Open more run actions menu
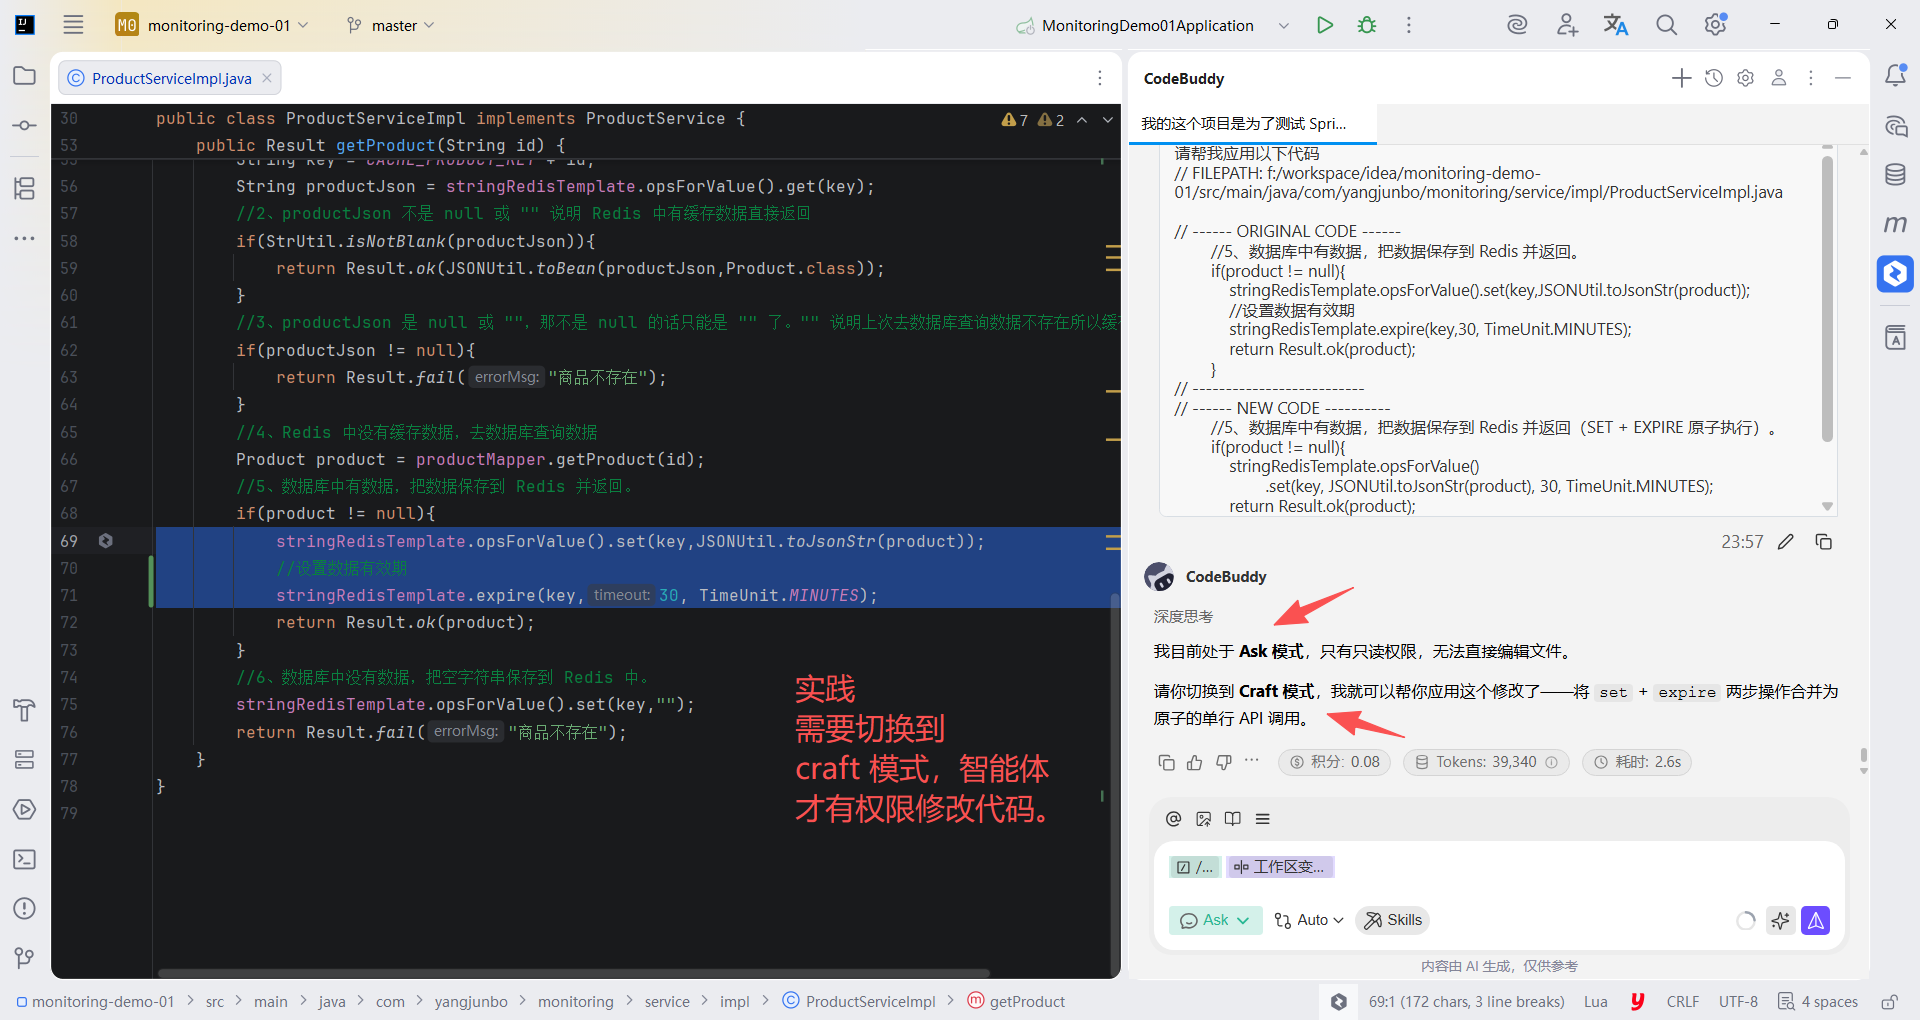Screen dimensions: 1920x1020 pyautogui.click(x=1409, y=25)
